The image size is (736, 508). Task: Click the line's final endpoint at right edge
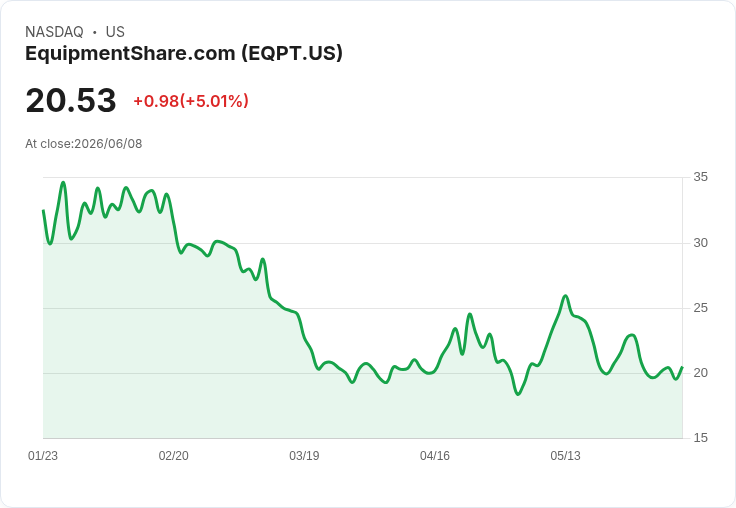[682, 367]
